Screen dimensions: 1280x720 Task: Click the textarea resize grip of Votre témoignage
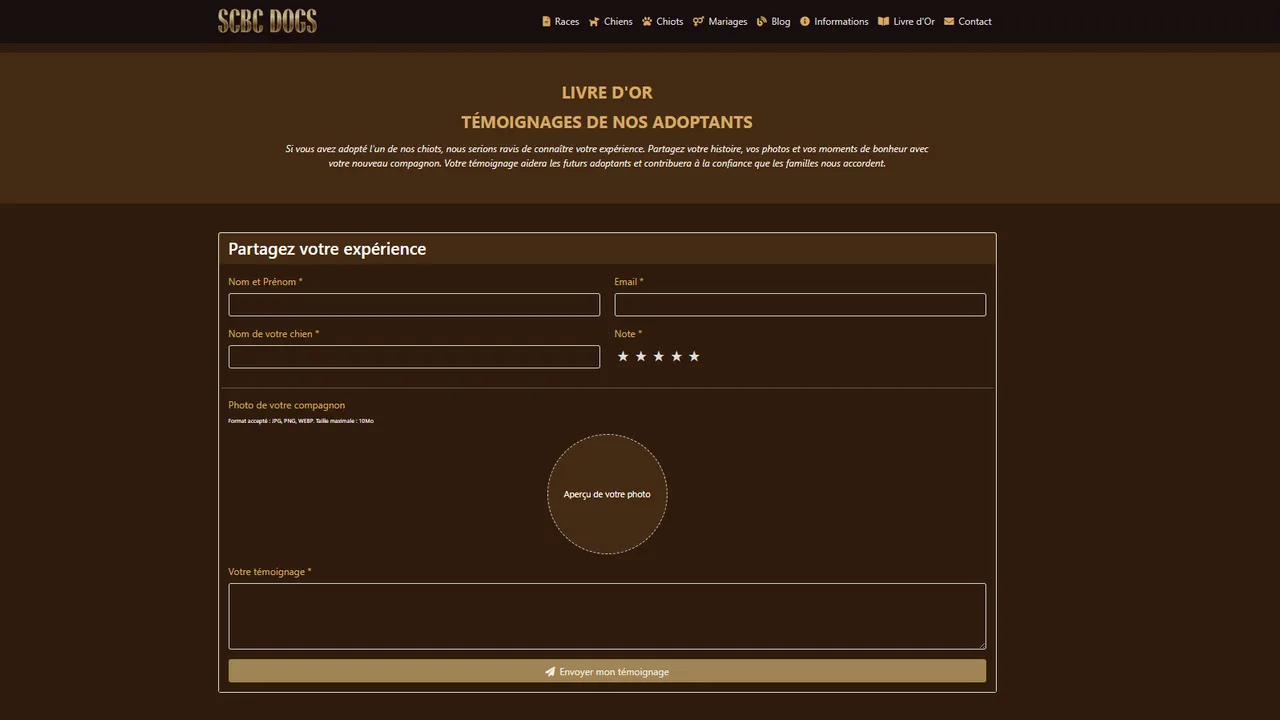point(981,645)
